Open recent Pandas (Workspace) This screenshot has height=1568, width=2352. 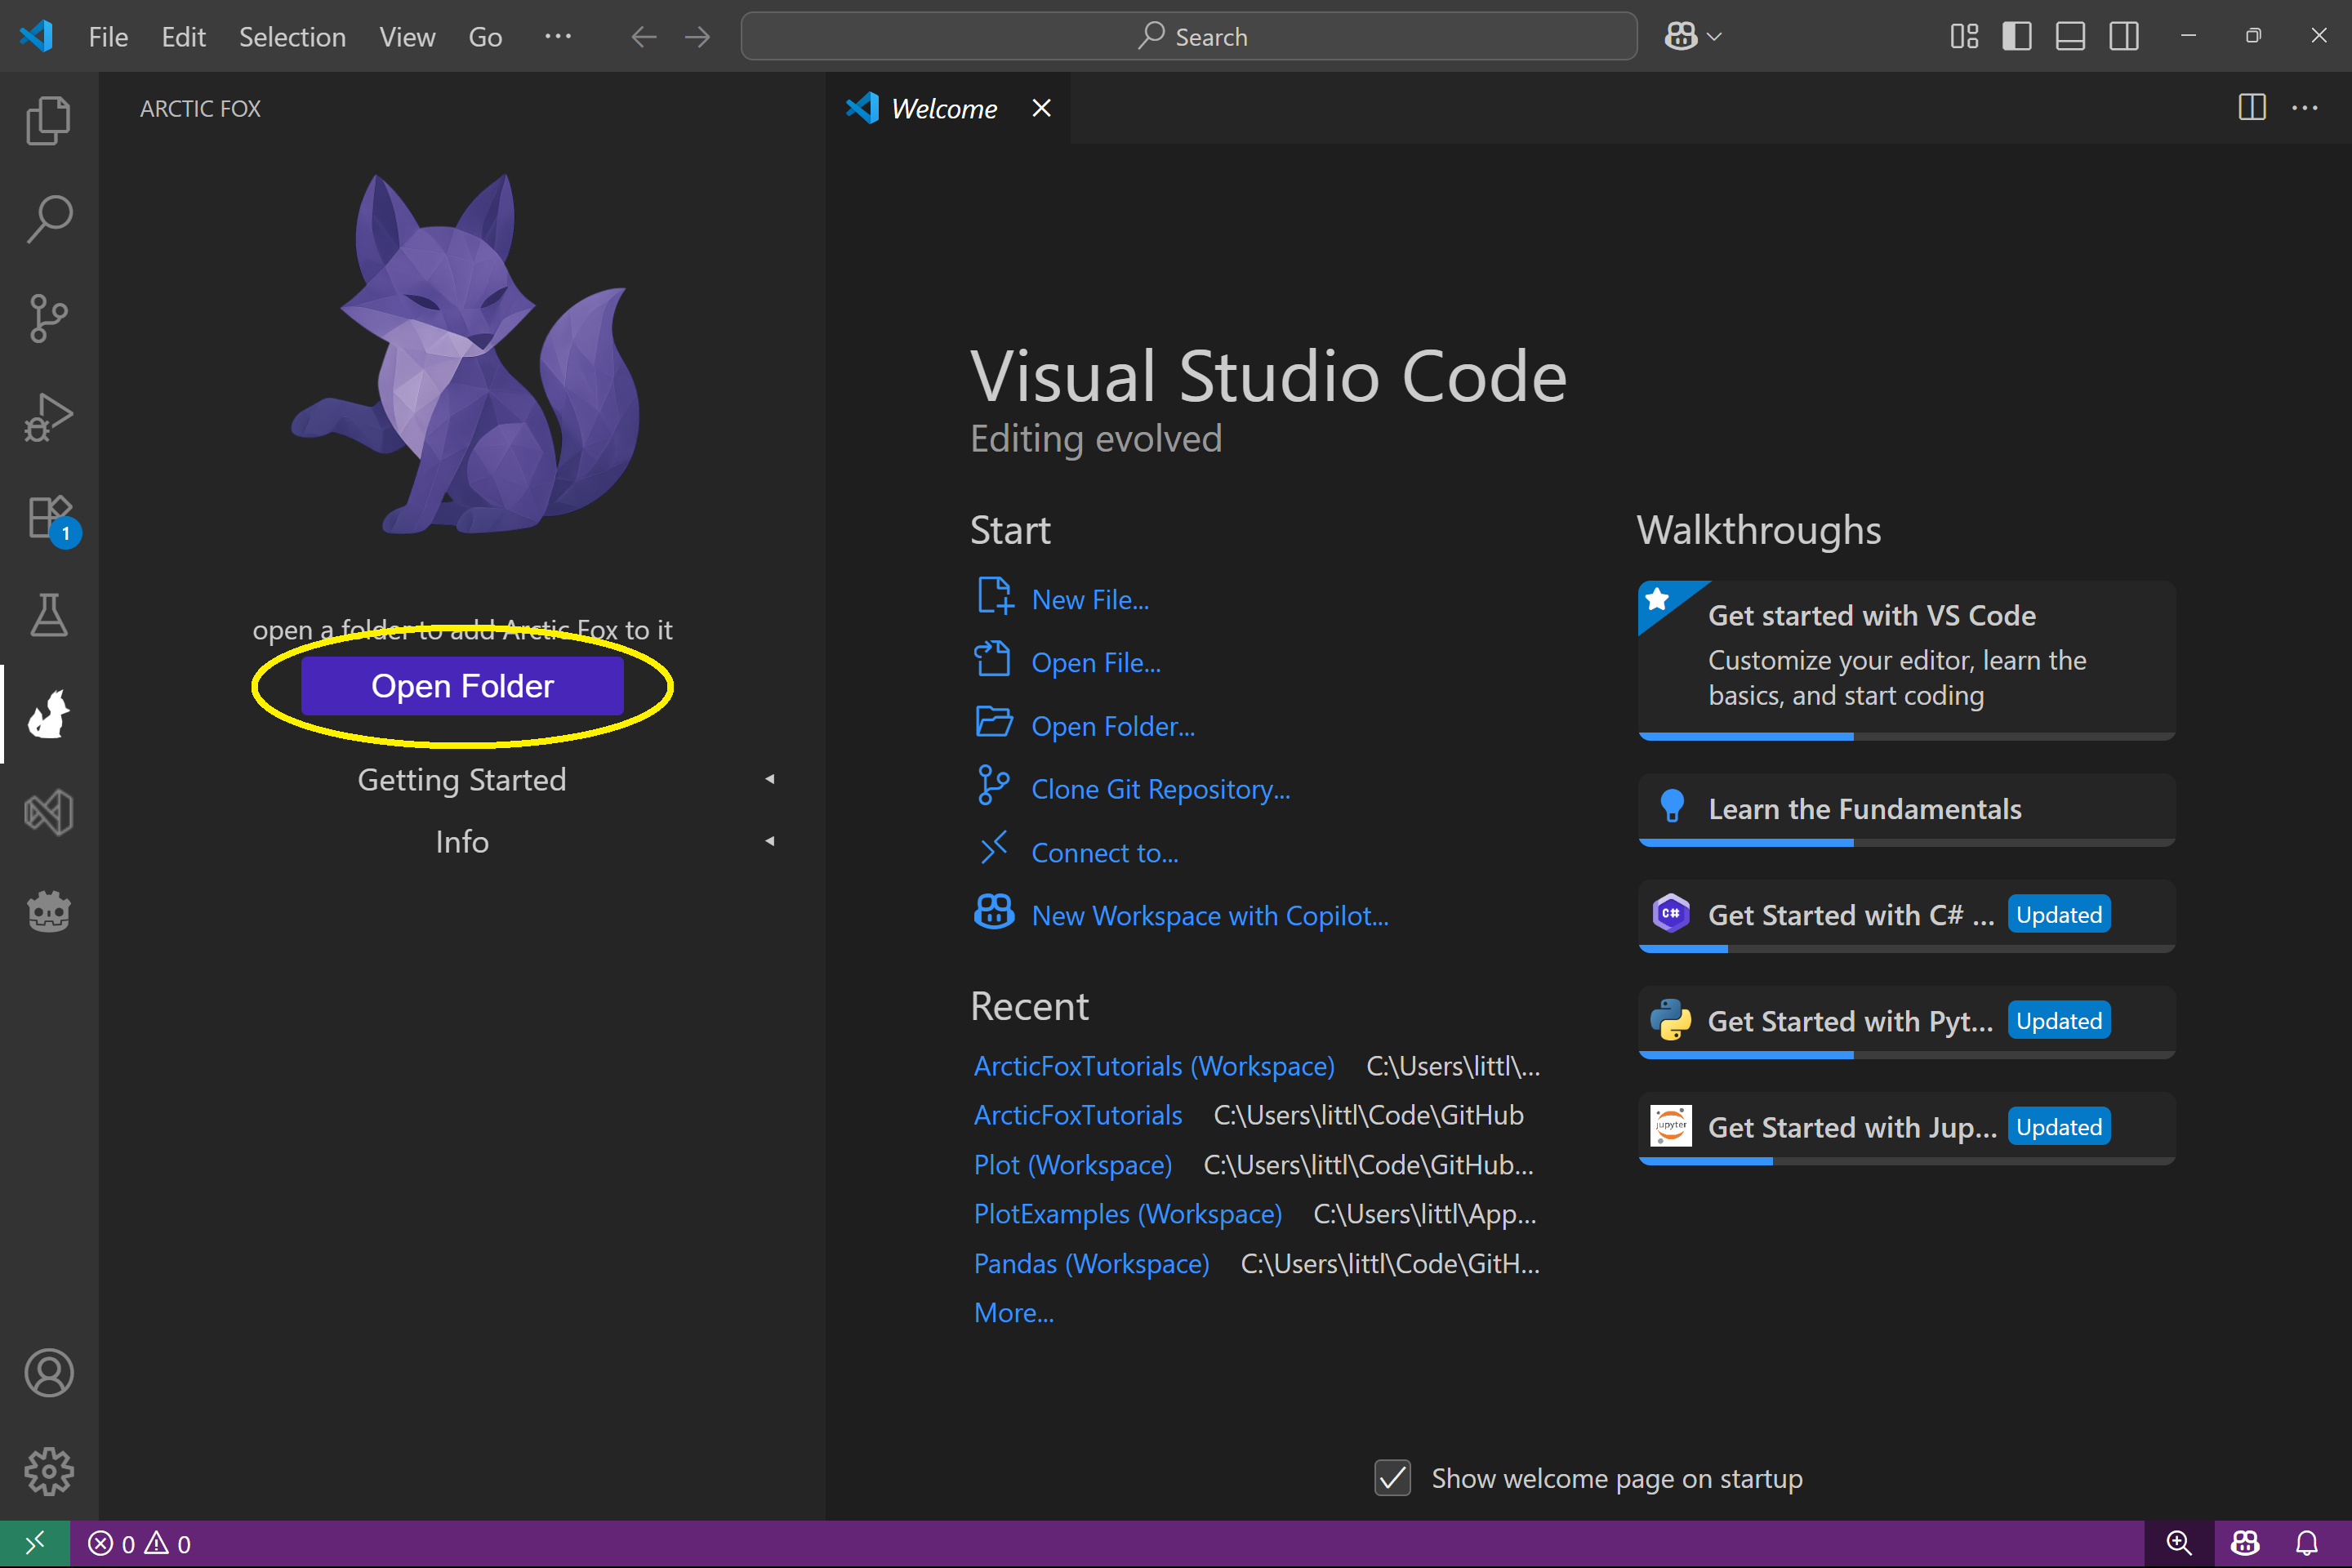click(1092, 1264)
